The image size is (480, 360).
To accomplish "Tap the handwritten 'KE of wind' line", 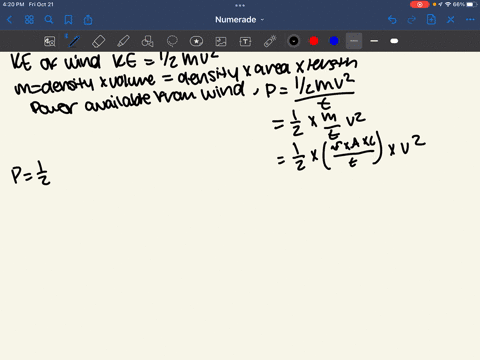I will [x=115, y=61].
